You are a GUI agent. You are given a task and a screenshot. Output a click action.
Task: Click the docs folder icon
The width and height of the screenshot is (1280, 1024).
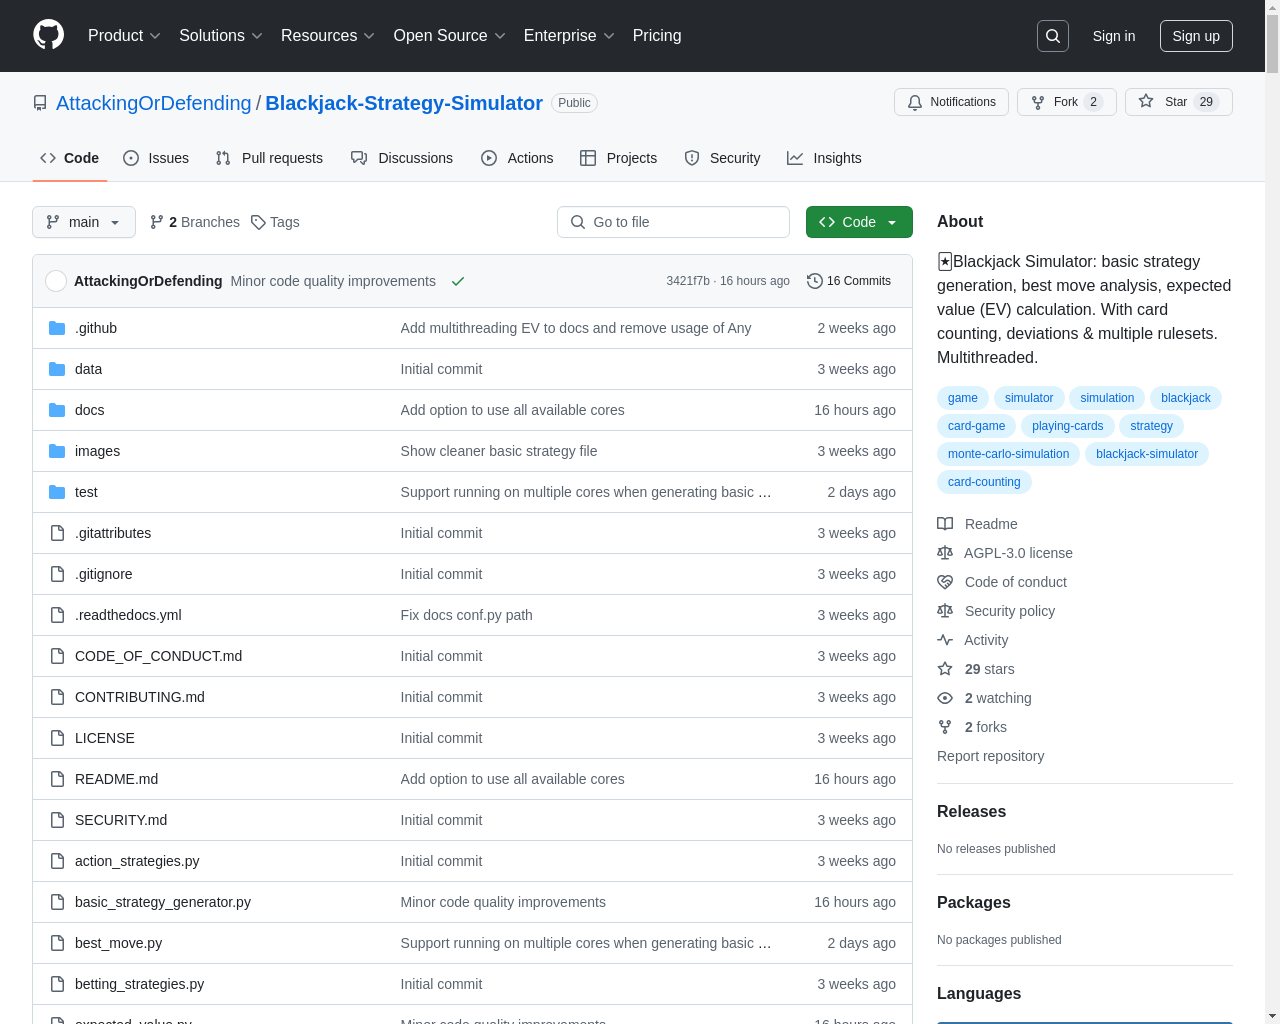point(57,410)
